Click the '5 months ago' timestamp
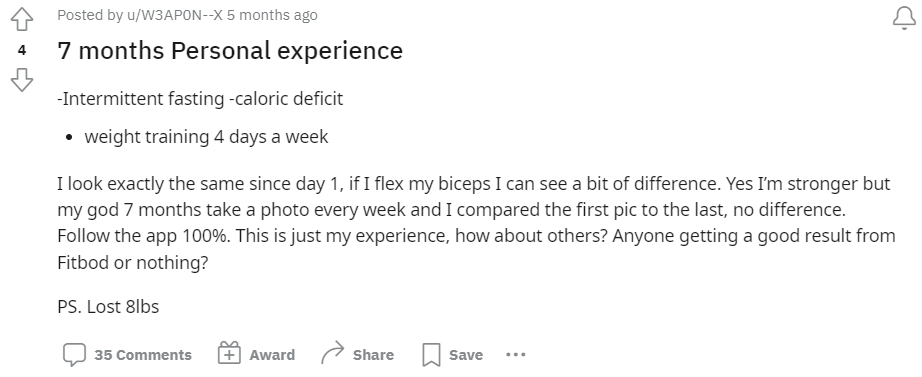The width and height of the screenshot is (922, 377). [272, 15]
